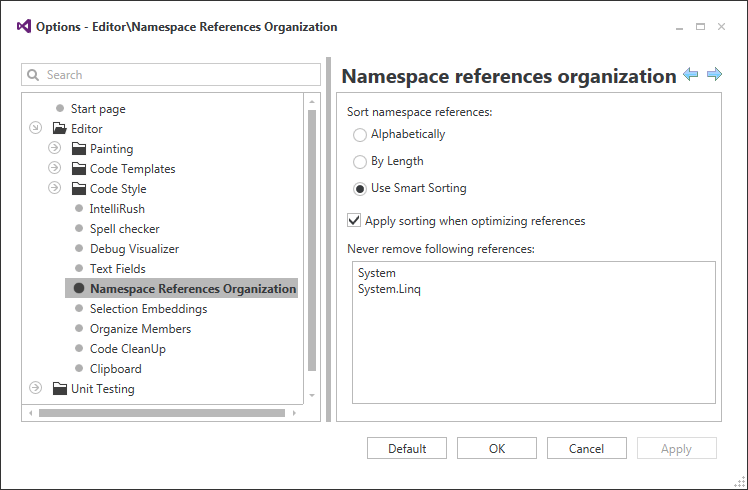Choose the By Length radio button
Image resolution: width=748 pixels, height=490 pixels.
[360, 162]
